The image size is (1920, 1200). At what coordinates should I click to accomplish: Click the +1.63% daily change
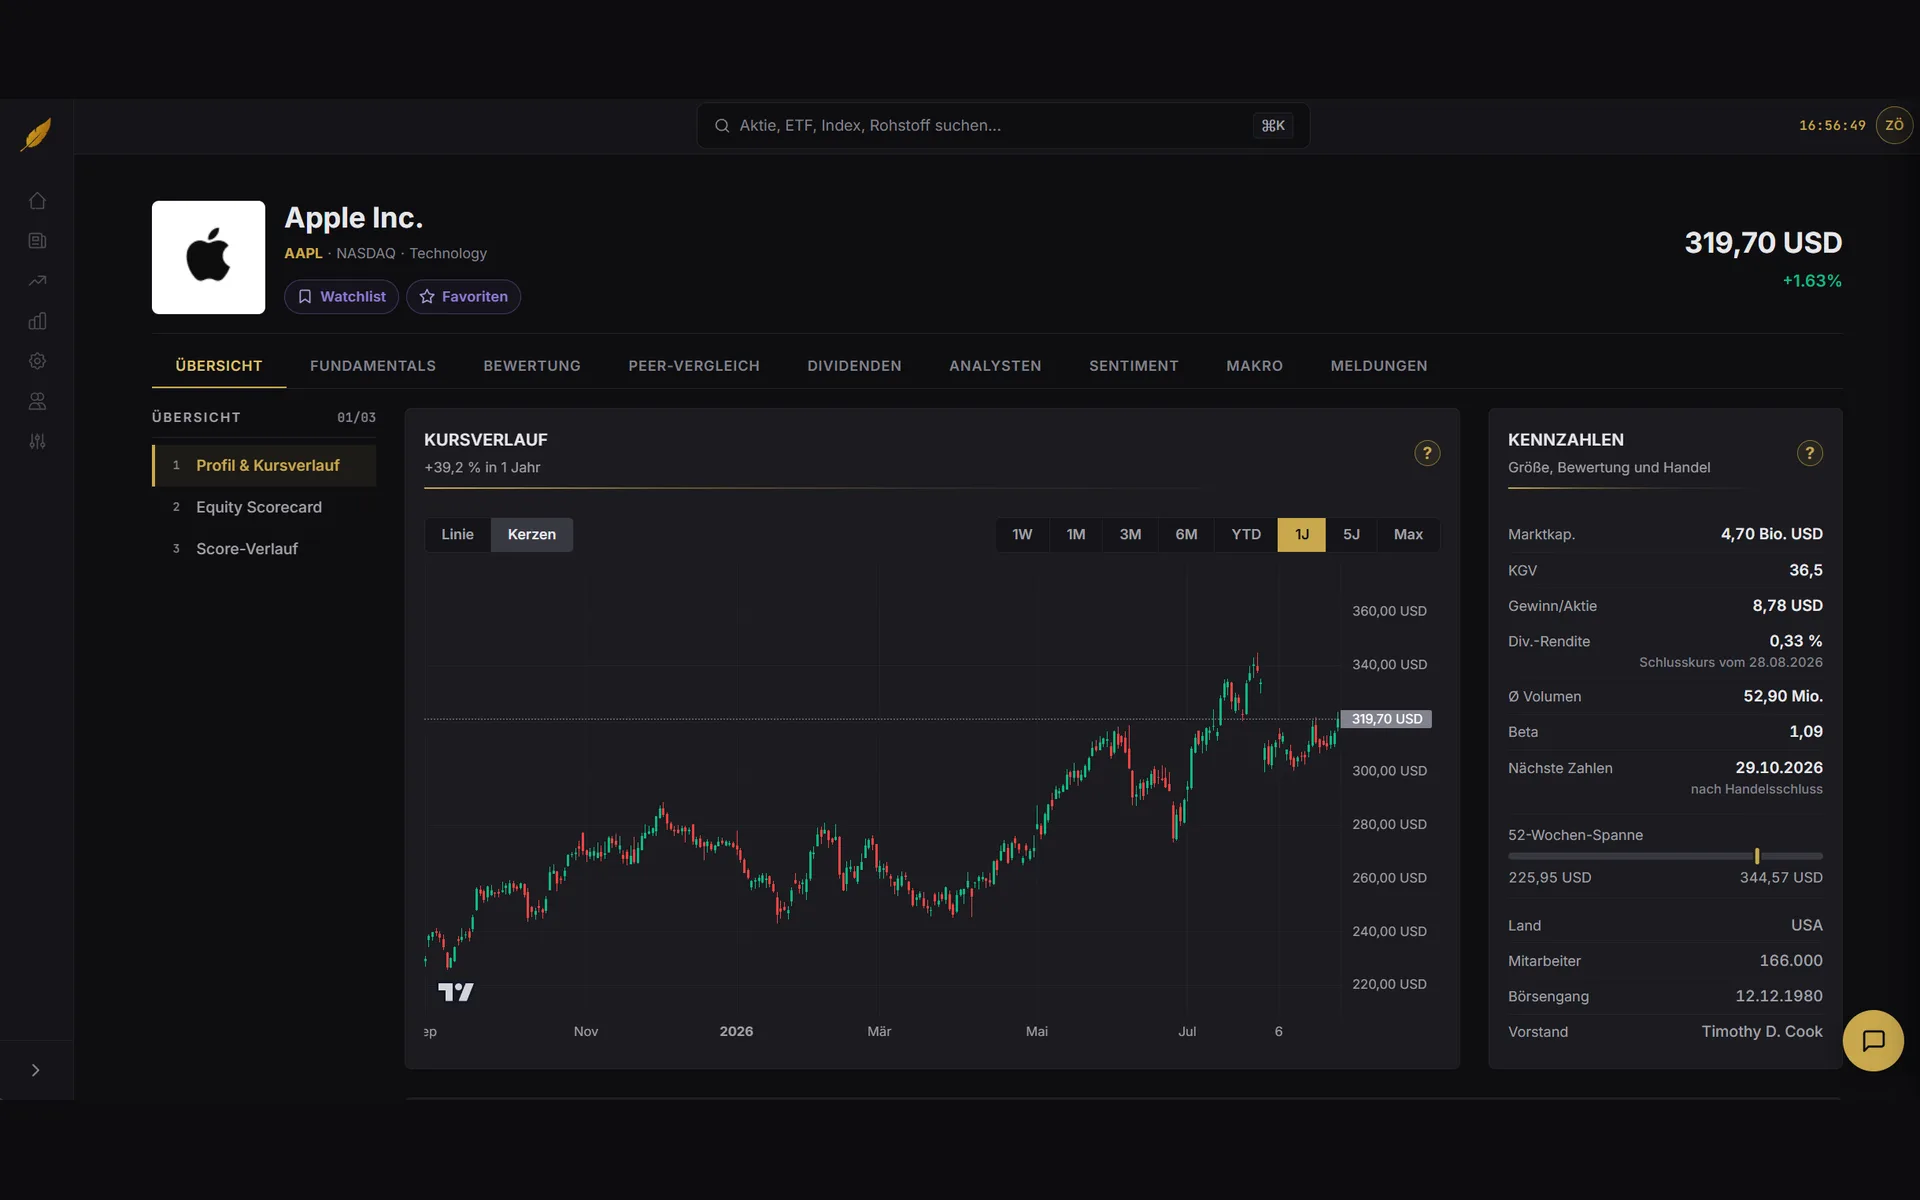1812,281
